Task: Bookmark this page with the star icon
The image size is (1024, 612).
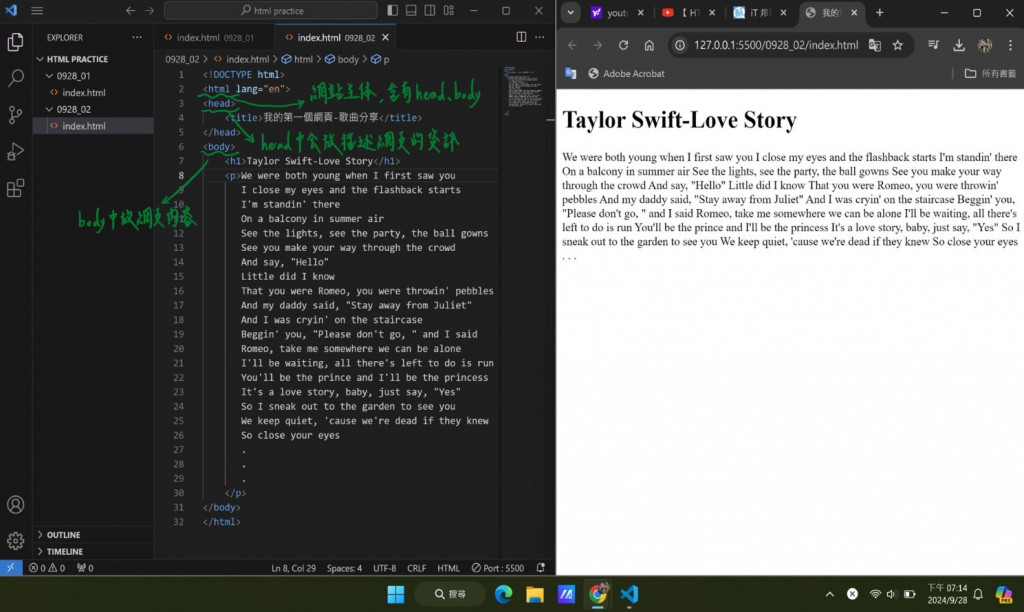Action: (898, 44)
